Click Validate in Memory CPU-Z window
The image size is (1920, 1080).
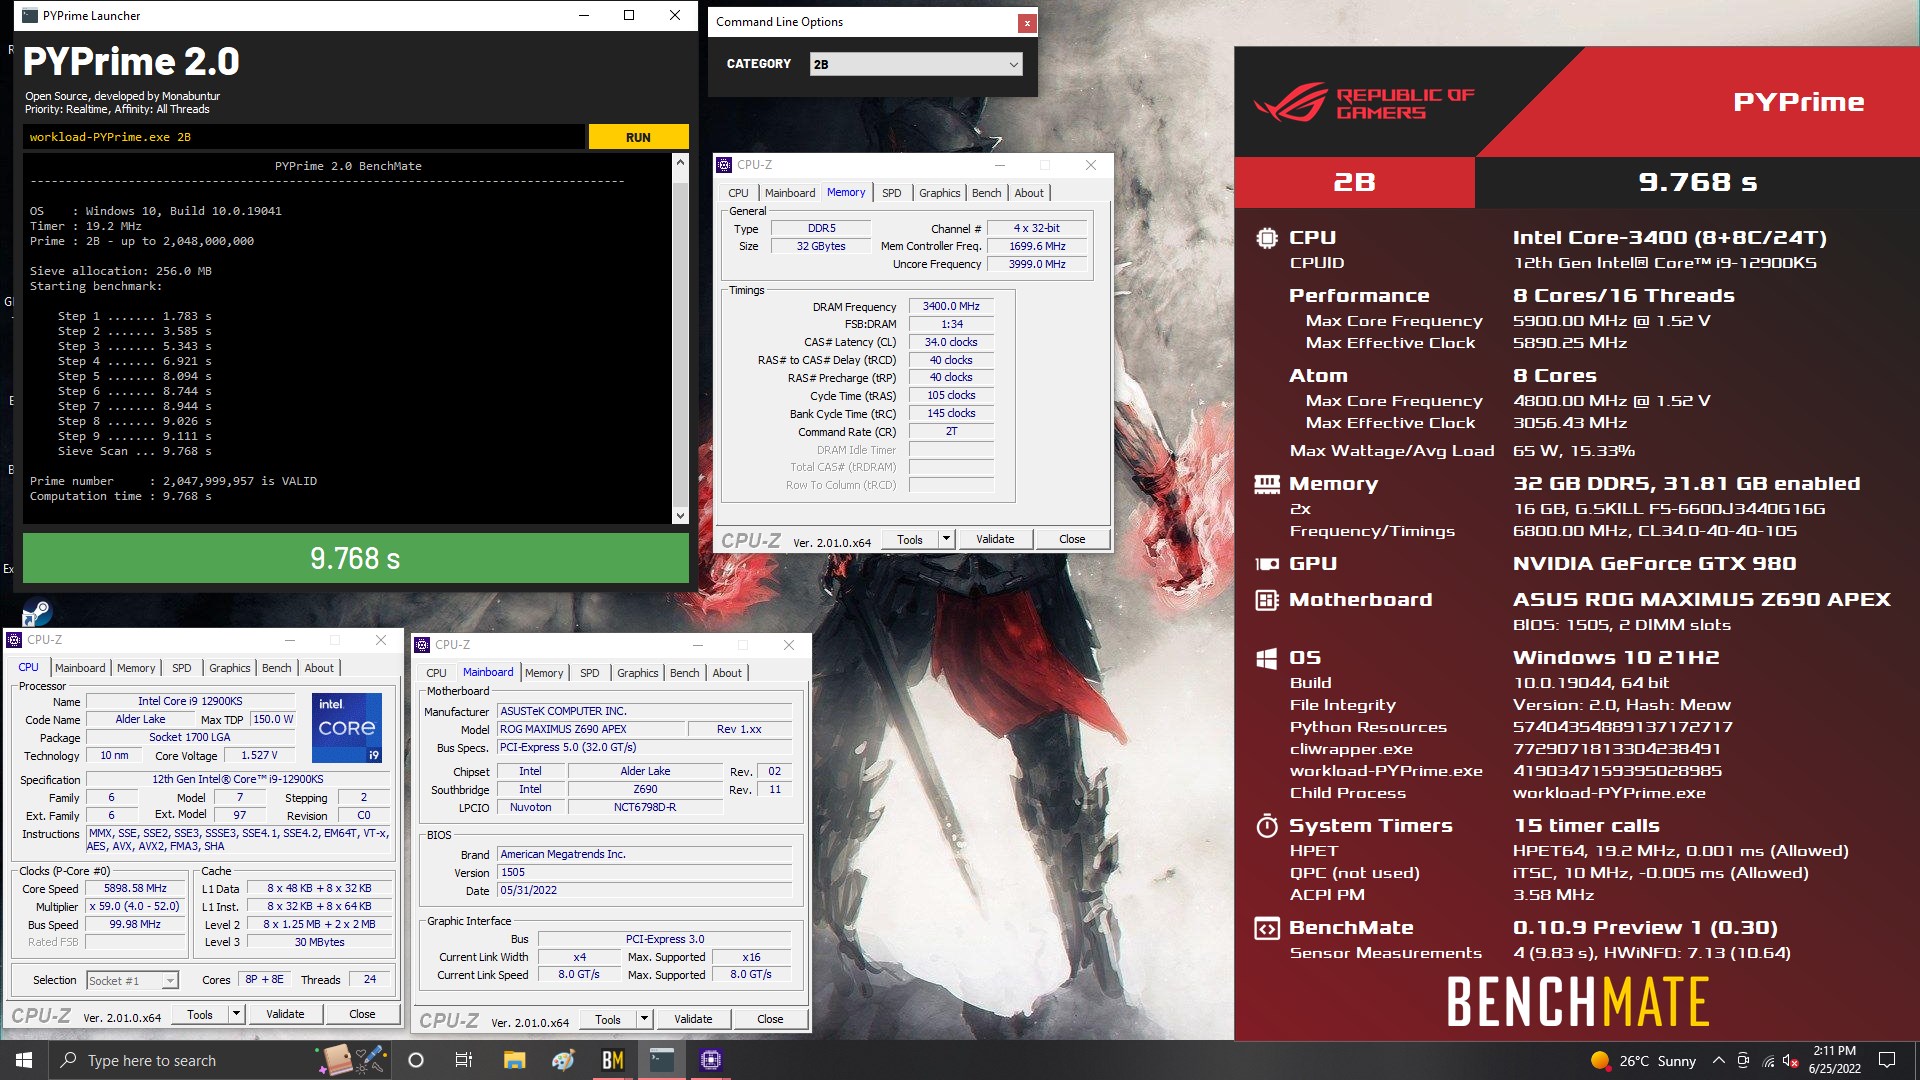tap(995, 539)
